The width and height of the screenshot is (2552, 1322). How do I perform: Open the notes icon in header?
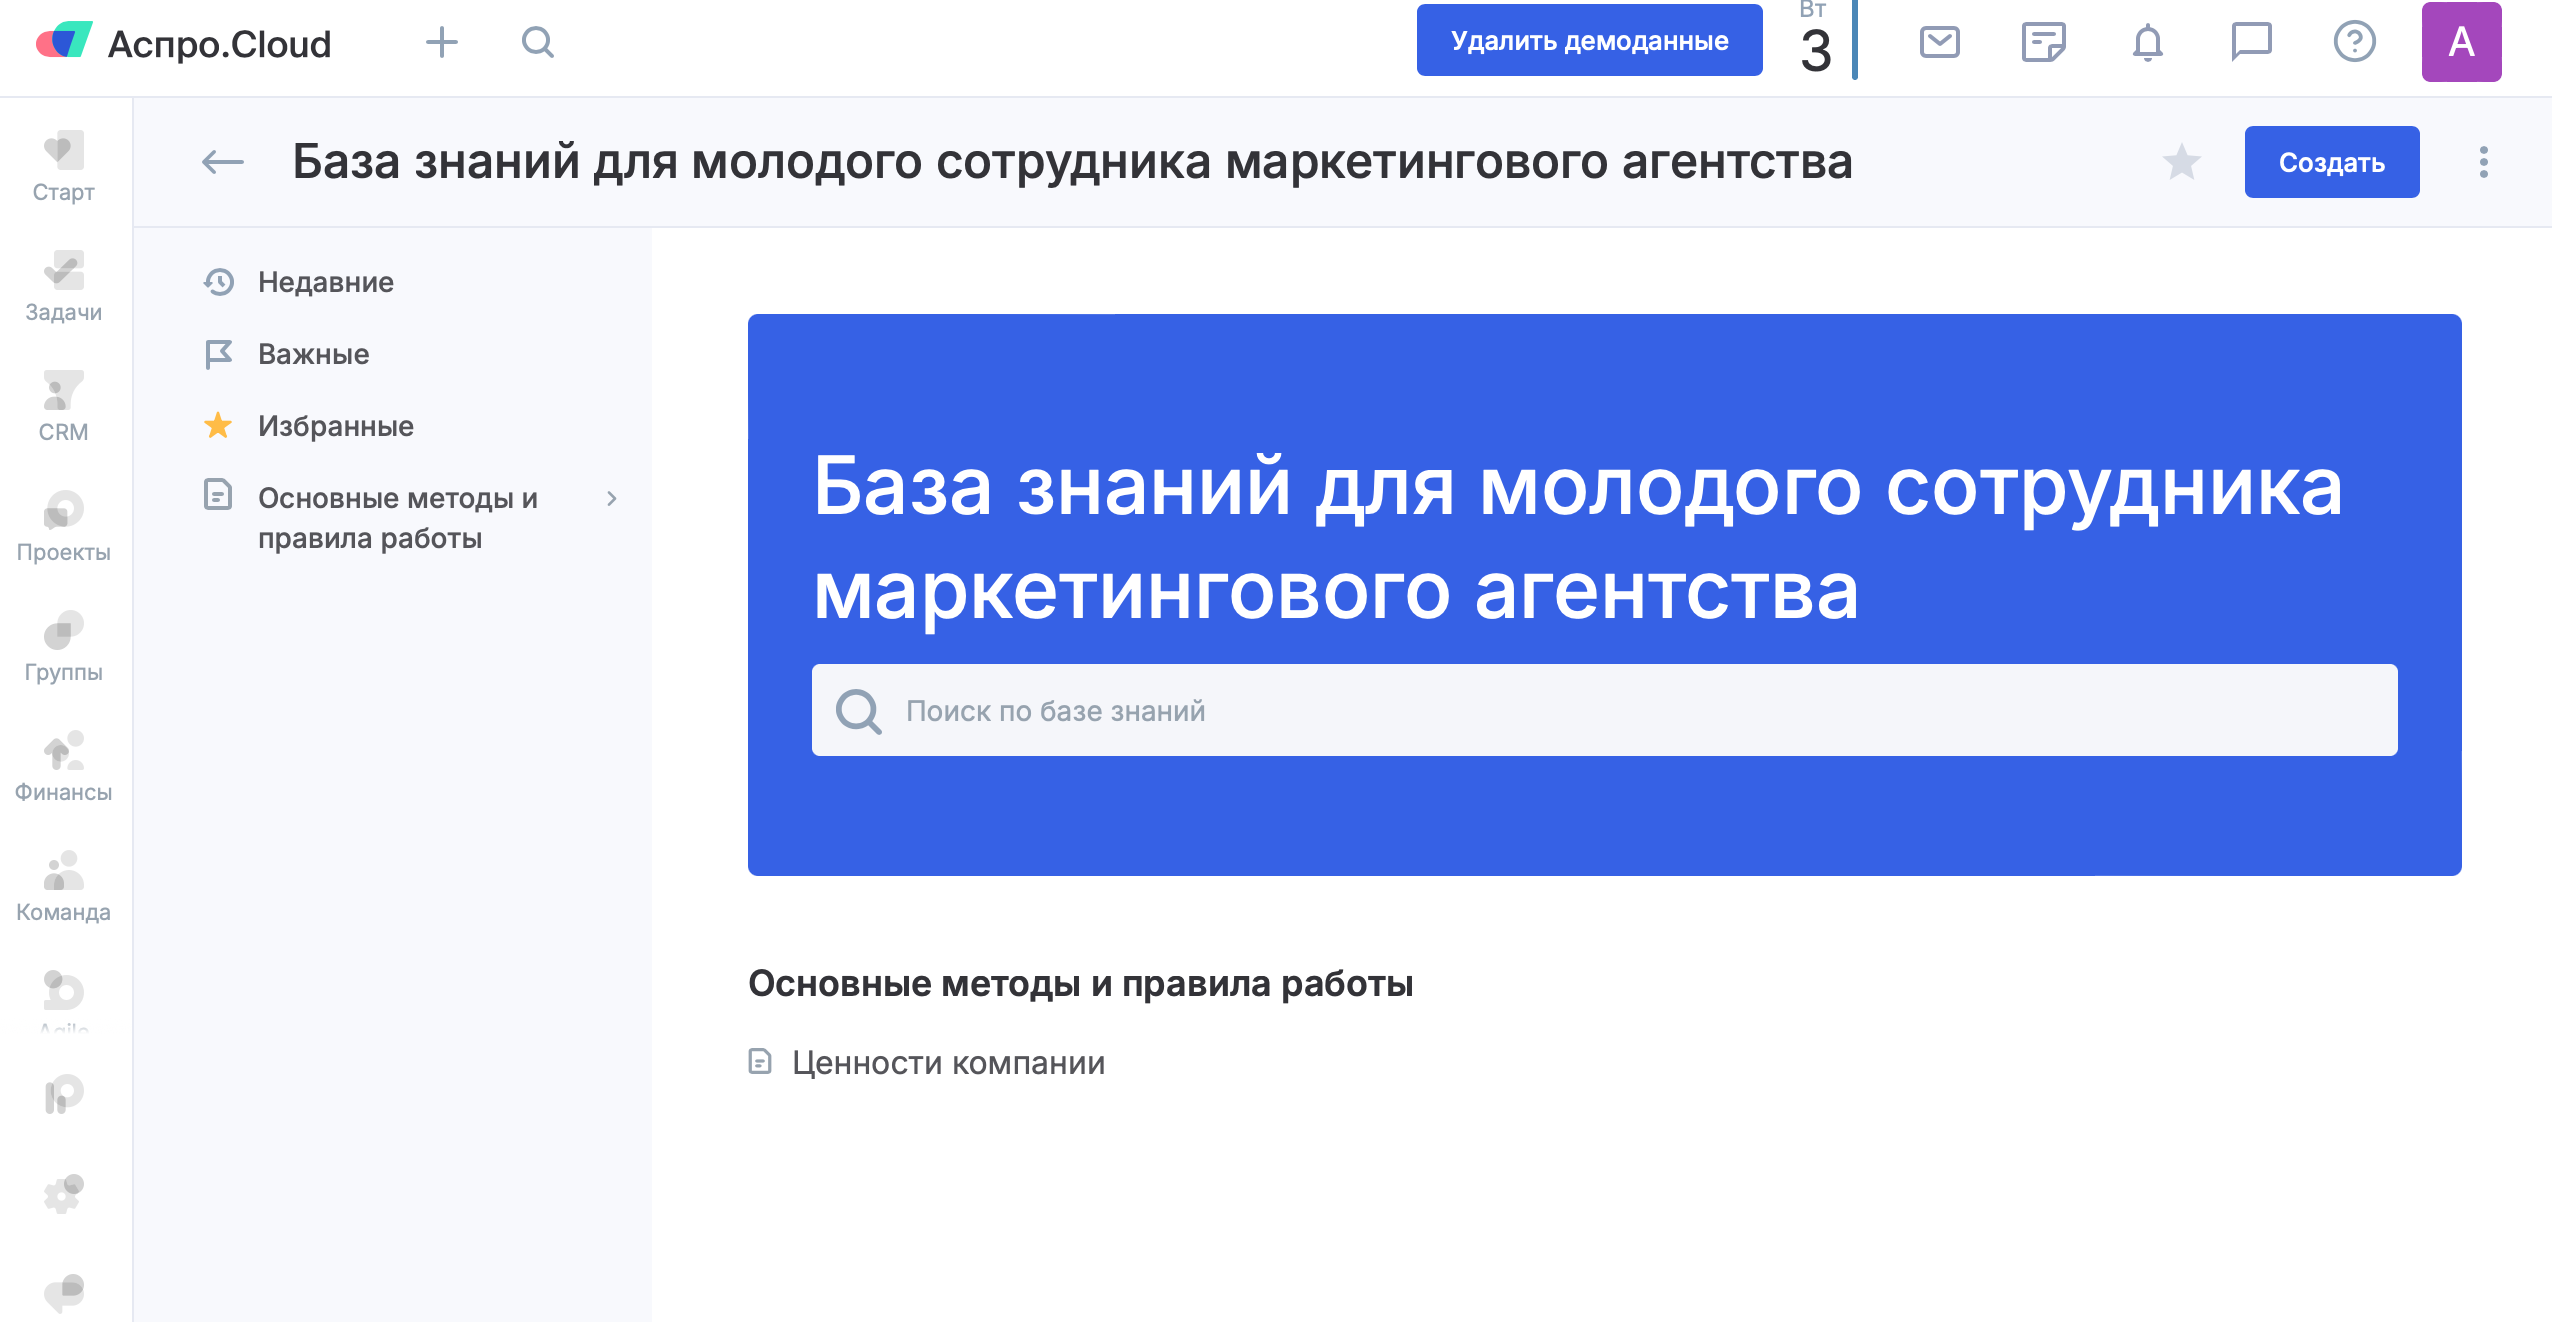click(x=2043, y=42)
